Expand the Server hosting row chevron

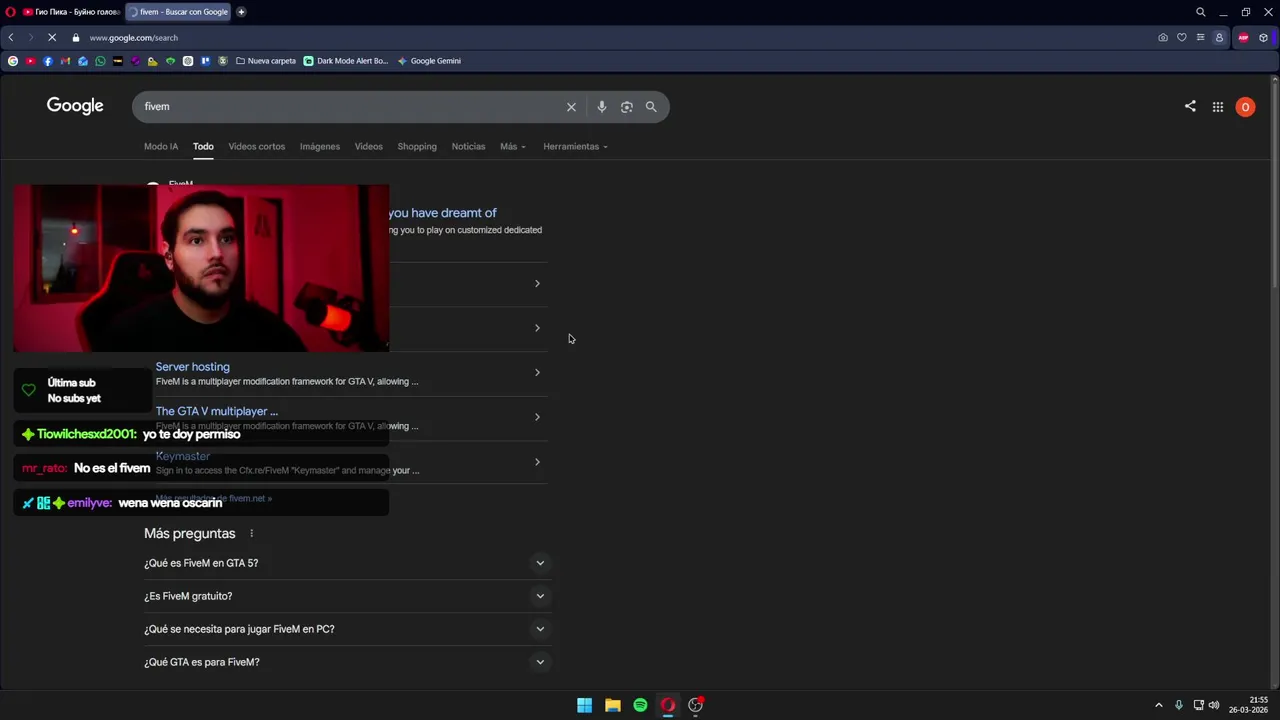[x=537, y=373]
